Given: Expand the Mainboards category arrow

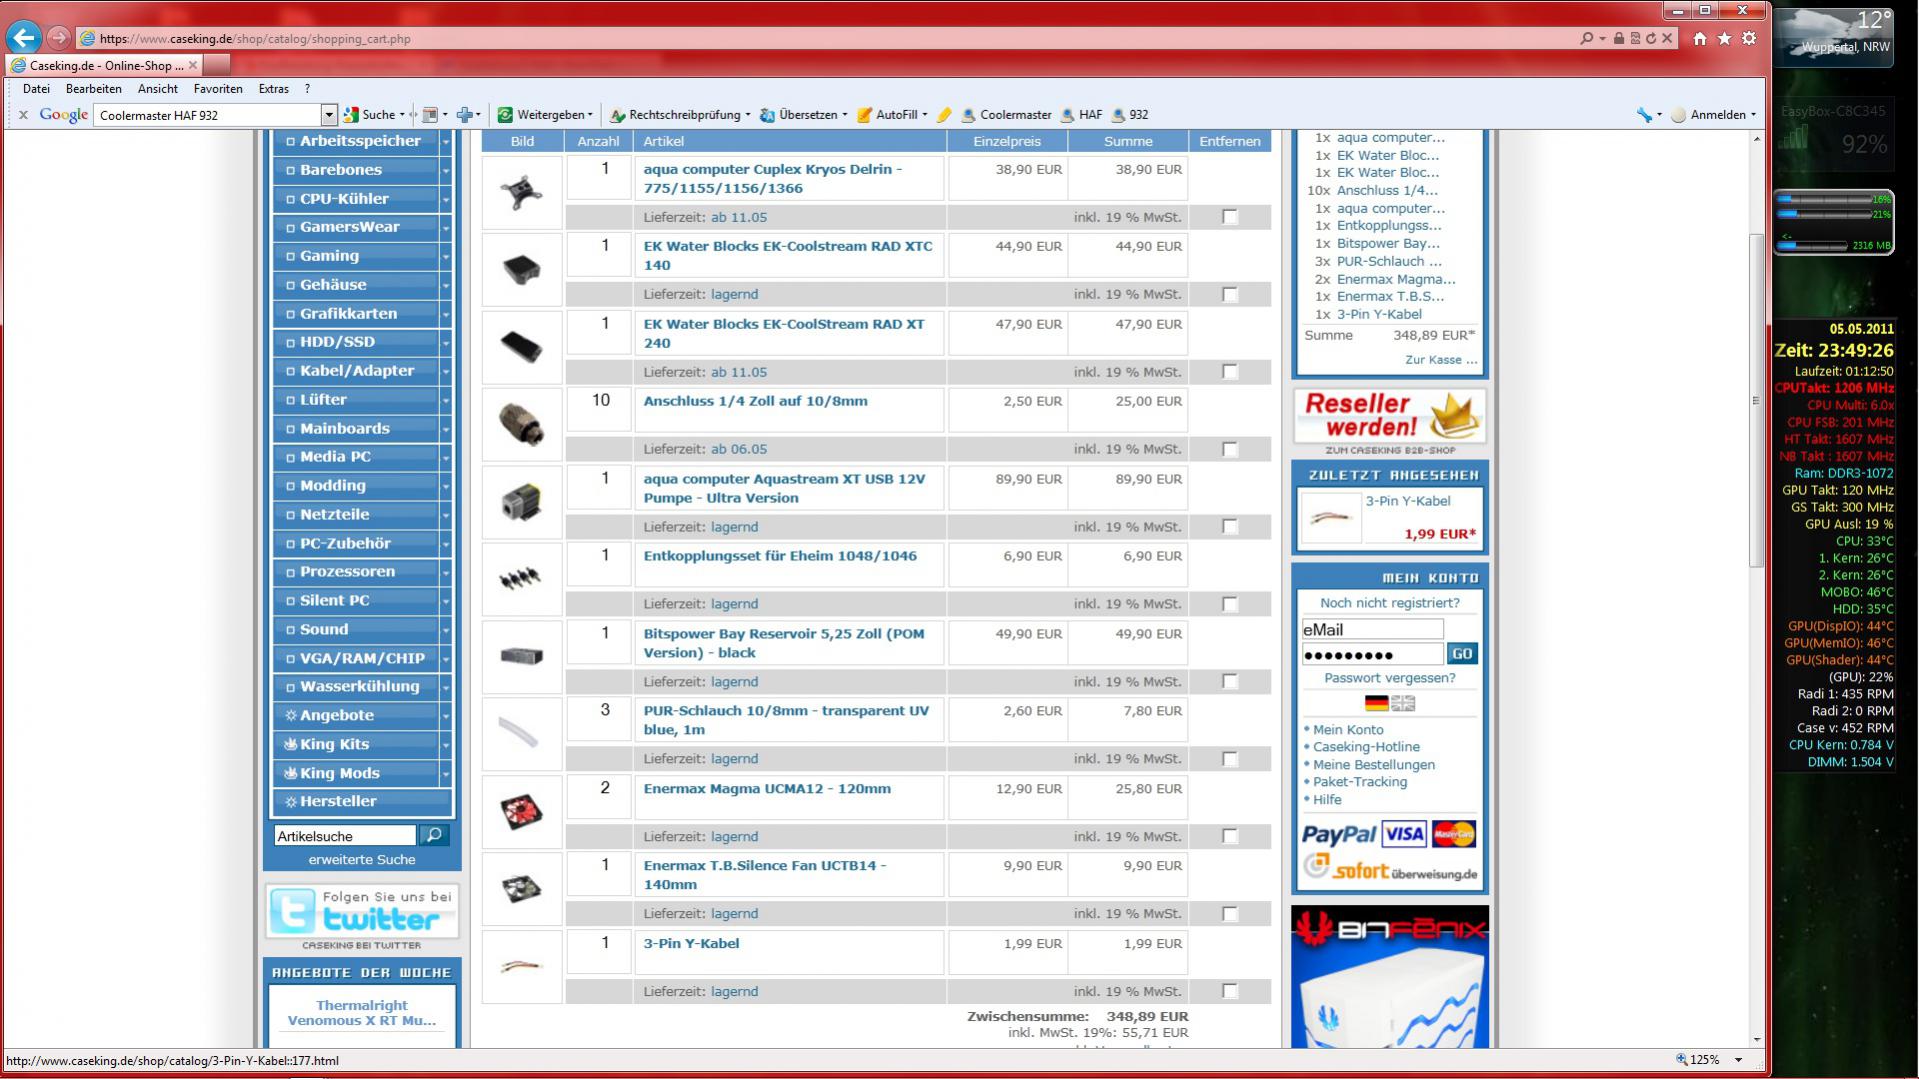Looking at the screenshot, I should click(446, 429).
